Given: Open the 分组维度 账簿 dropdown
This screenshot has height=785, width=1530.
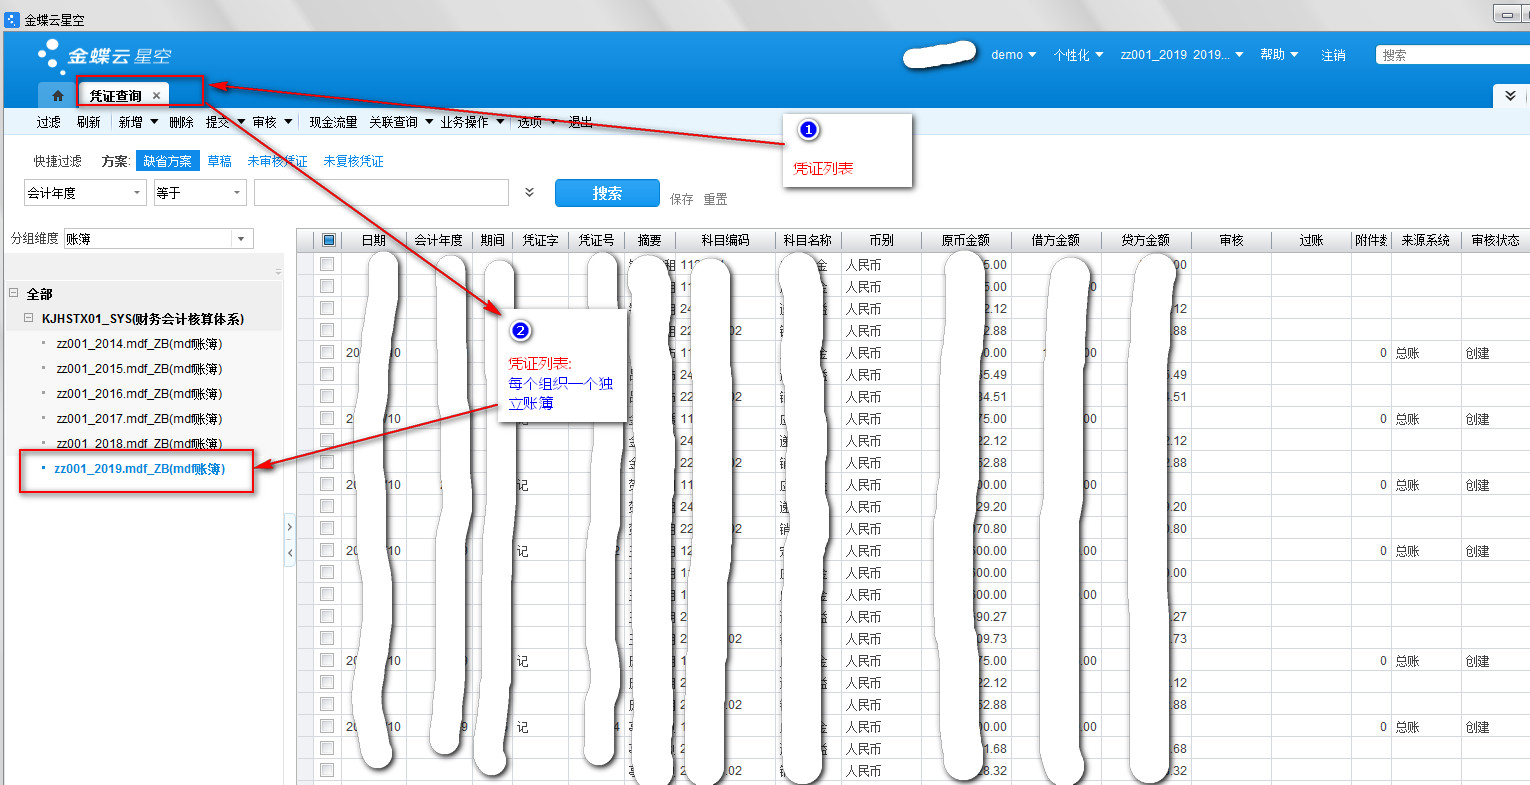Looking at the screenshot, I should coord(241,239).
